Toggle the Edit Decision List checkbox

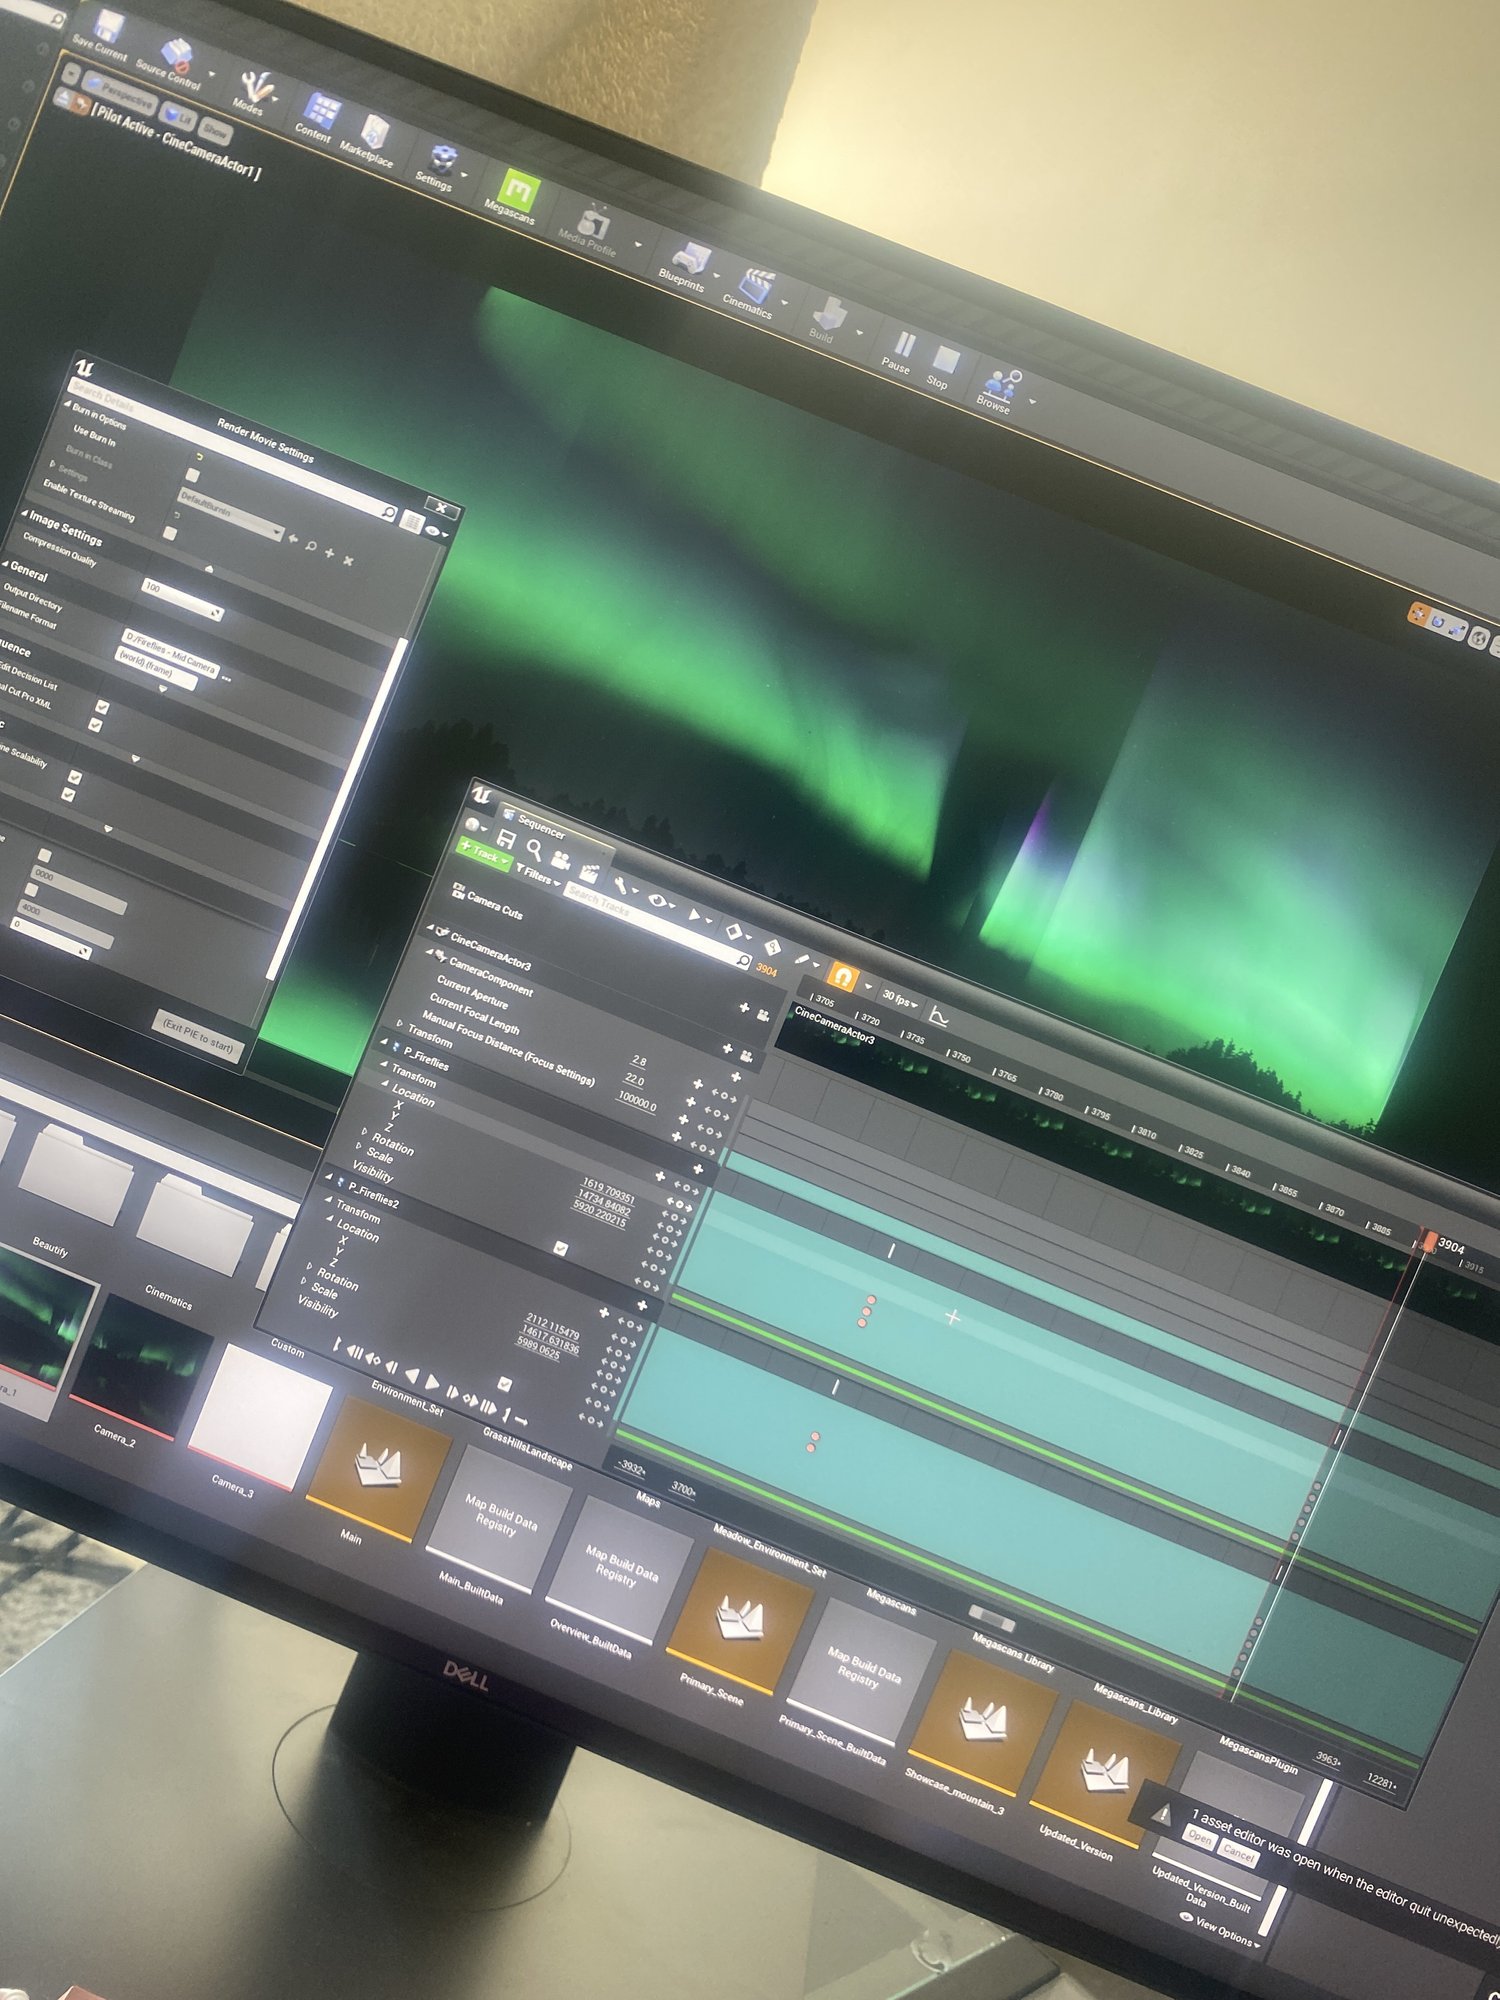(102, 707)
